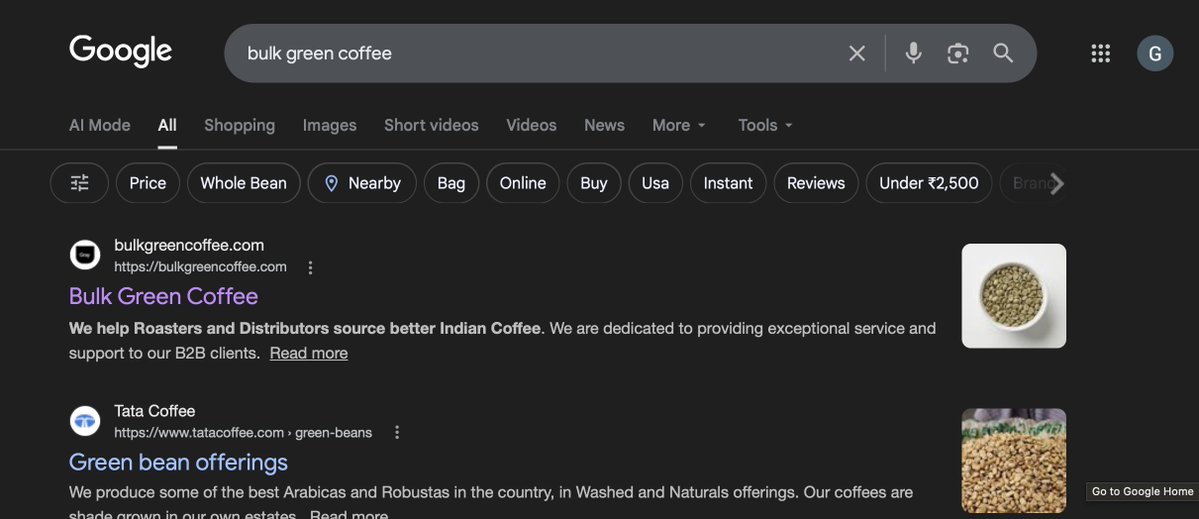Click the Google logo

tap(121, 52)
